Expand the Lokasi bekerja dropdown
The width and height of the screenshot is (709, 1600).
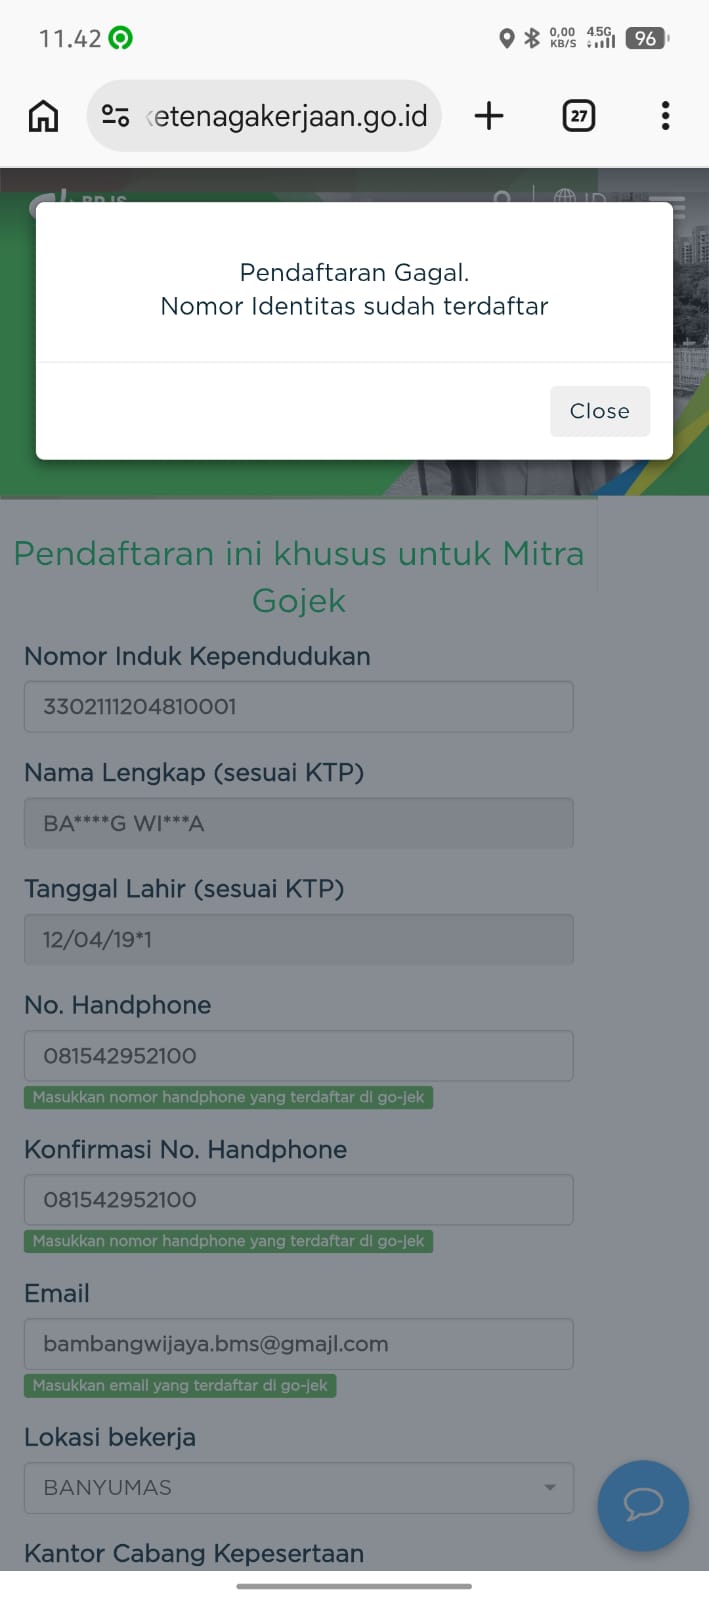point(299,1488)
